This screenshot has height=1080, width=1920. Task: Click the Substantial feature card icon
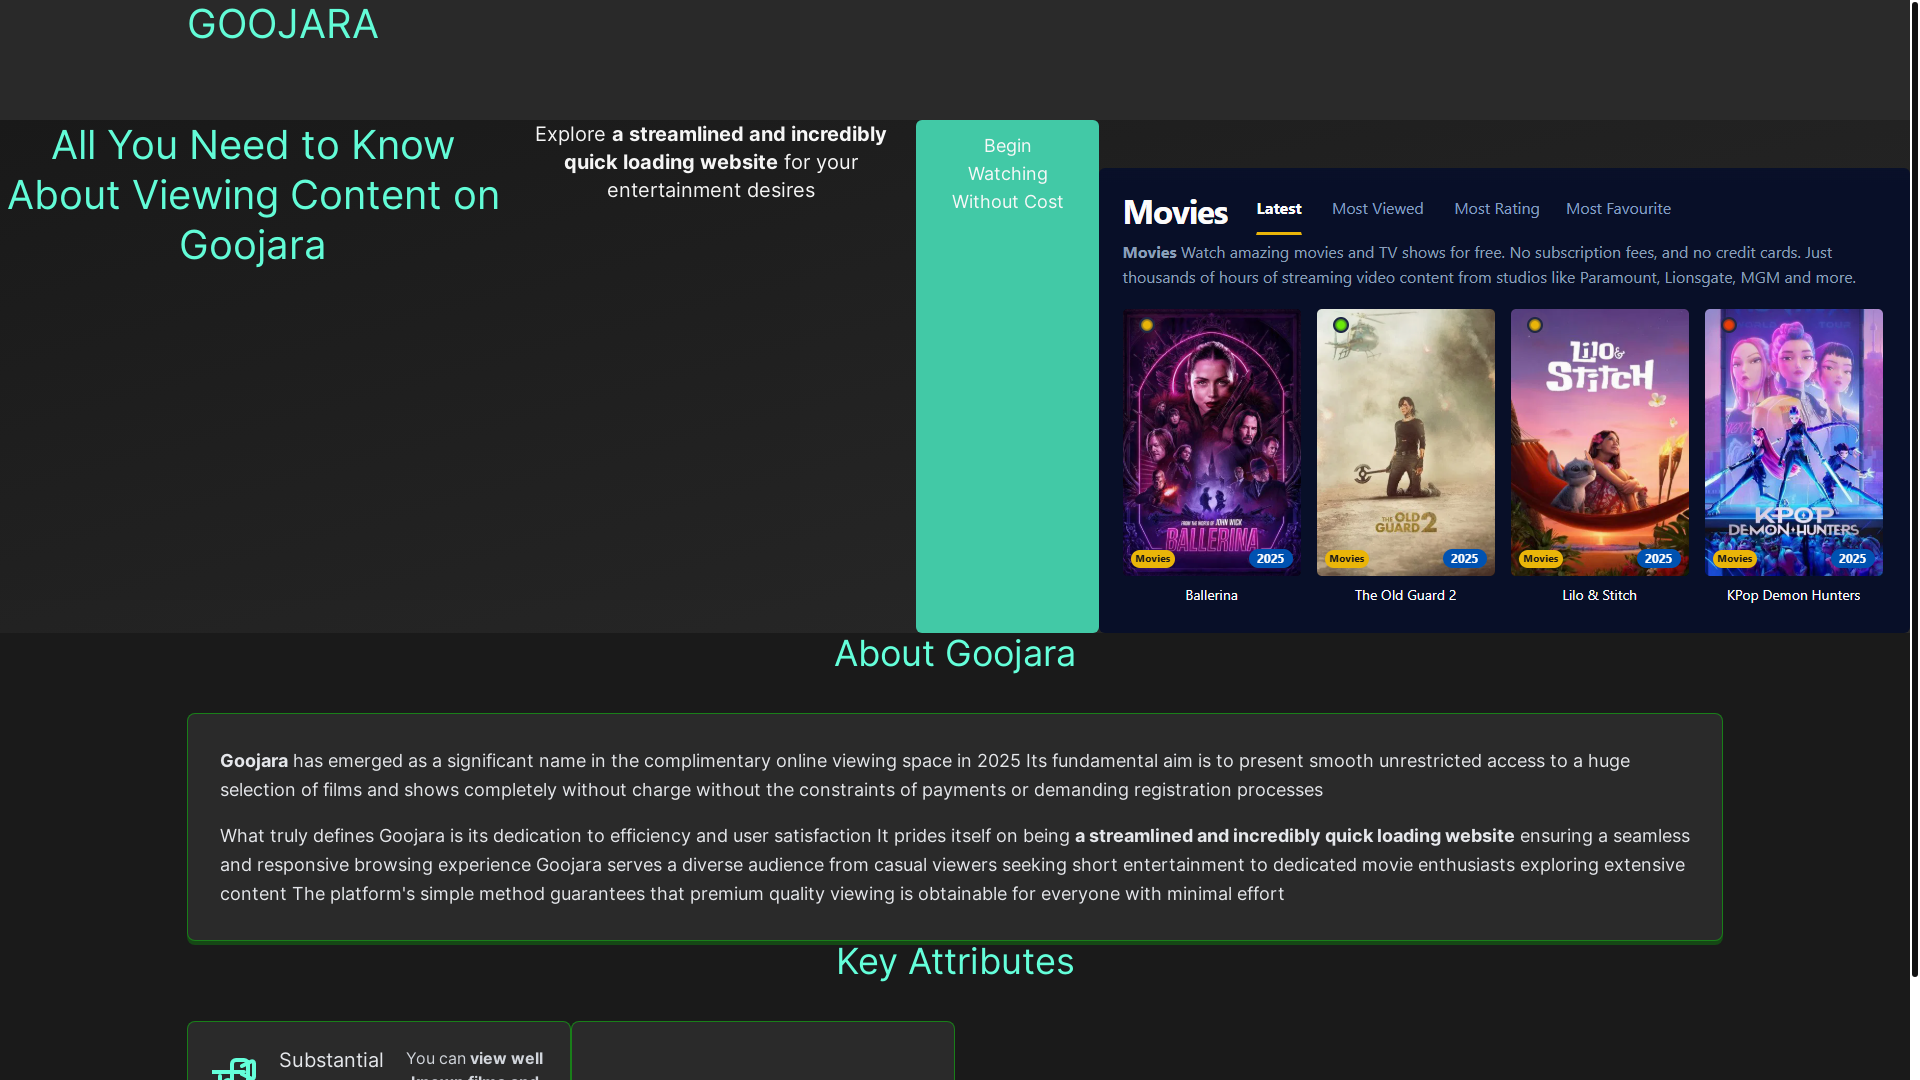coord(234,1069)
